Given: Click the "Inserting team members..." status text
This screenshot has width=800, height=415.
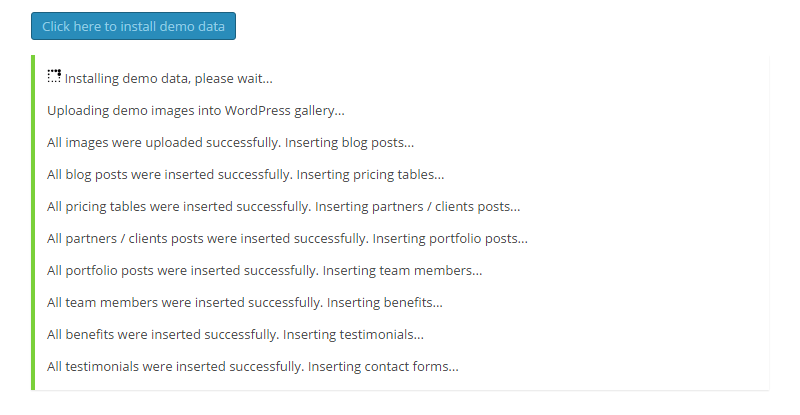Looking at the screenshot, I should tap(403, 270).
